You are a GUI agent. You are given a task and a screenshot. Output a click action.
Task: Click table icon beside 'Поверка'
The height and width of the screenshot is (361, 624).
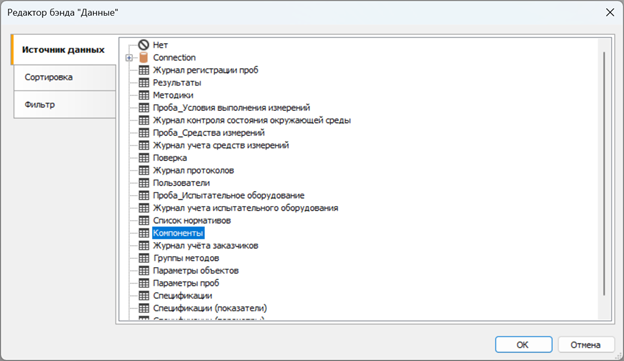point(144,158)
